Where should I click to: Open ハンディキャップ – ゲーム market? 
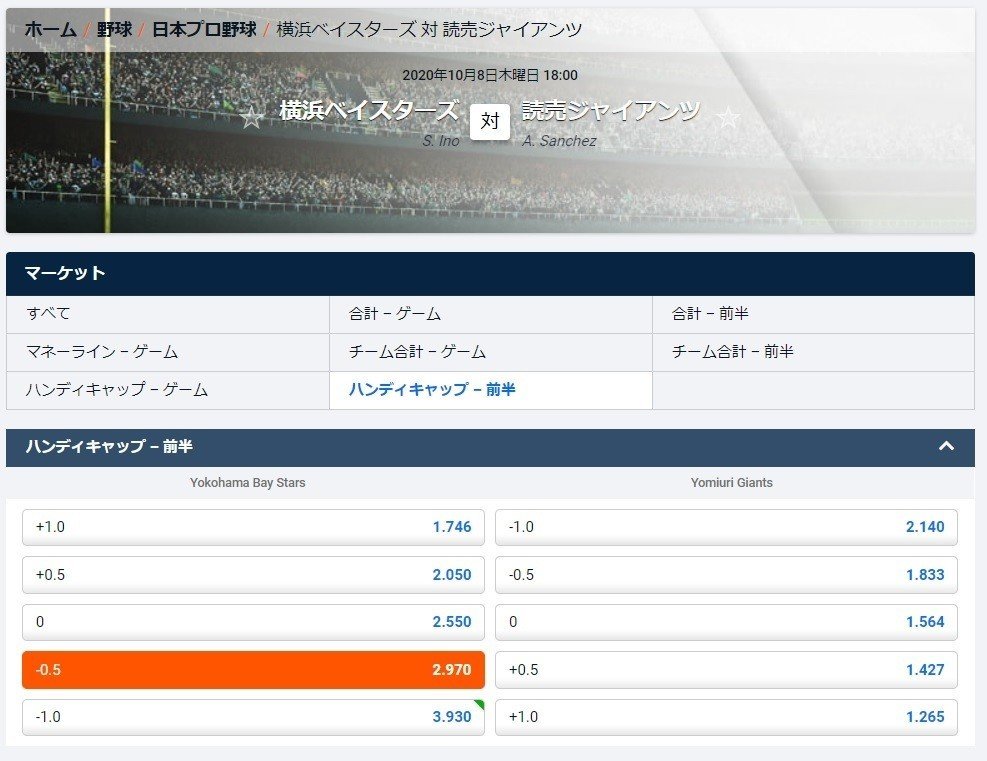[x=167, y=390]
